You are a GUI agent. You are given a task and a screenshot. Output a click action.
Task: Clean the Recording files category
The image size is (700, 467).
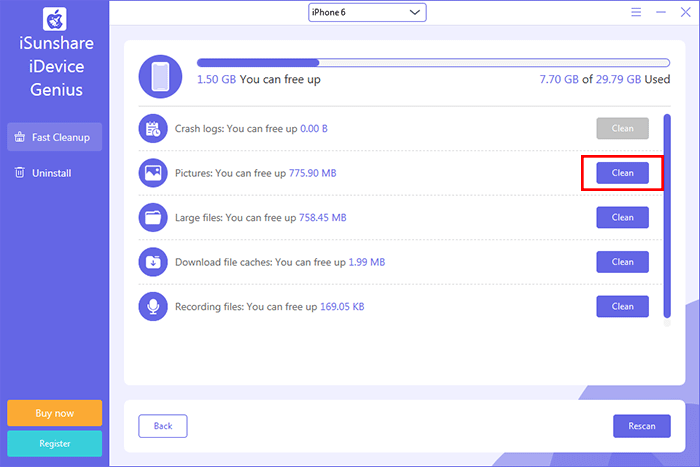coord(622,307)
